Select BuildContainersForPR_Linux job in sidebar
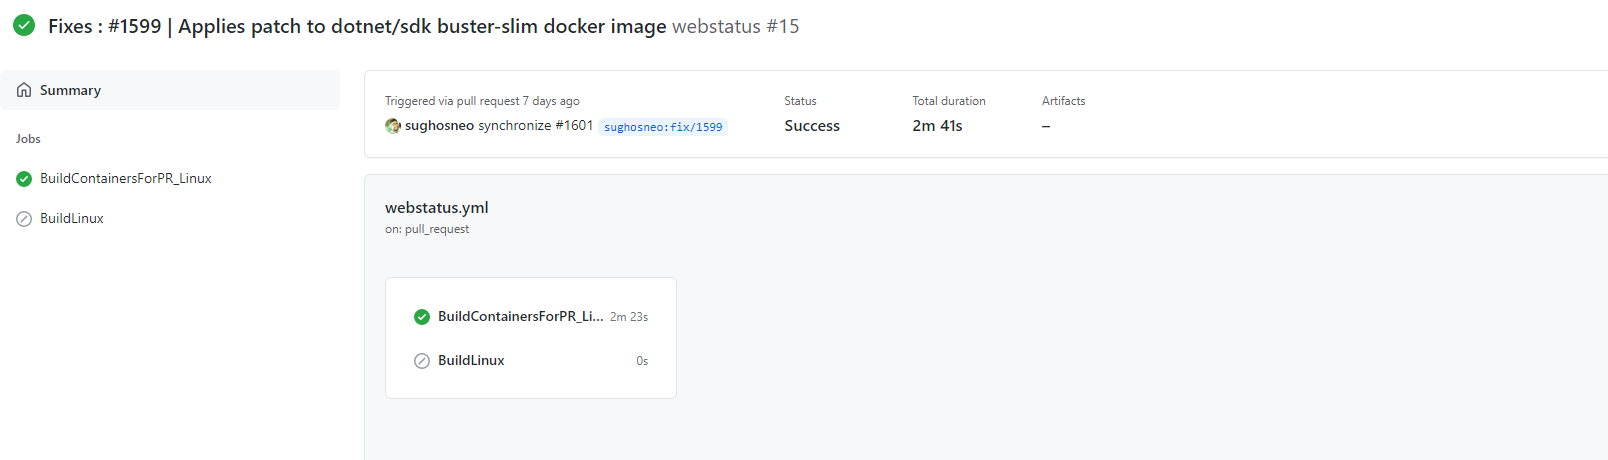Screen dimensions: 1608x460 126,179
